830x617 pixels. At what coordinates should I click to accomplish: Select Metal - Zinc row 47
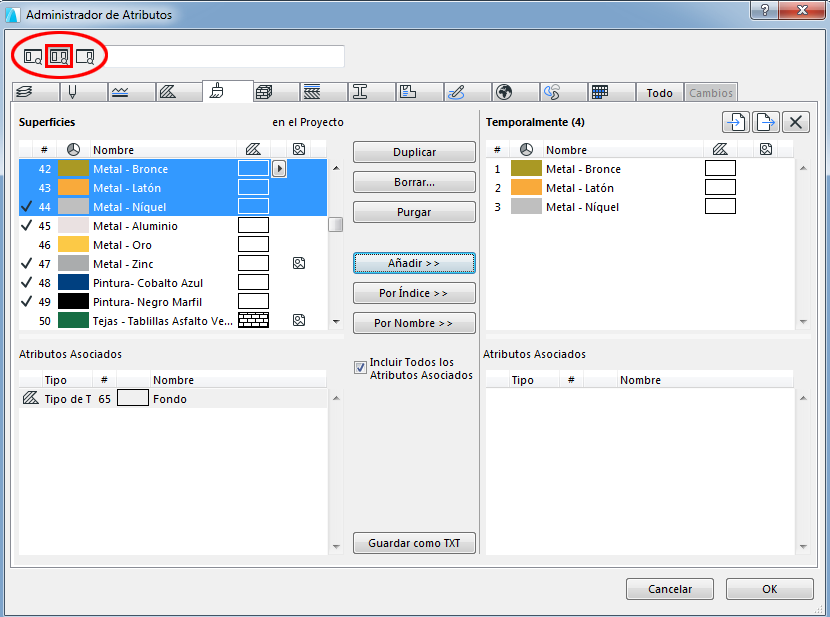(x=173, y=264)
